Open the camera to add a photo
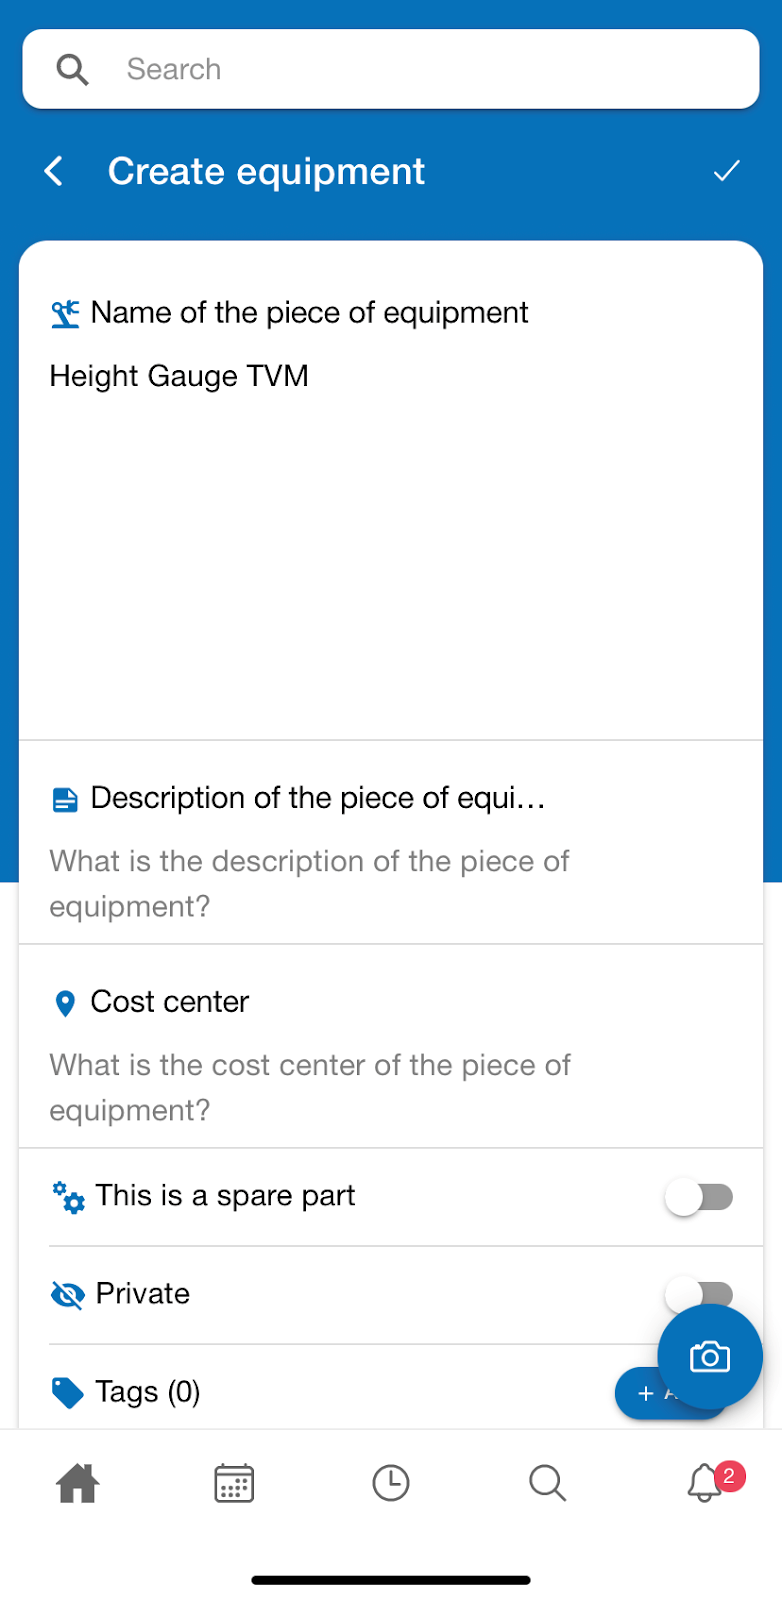Screen dimensions: 782x1600 coord(709,1356)
